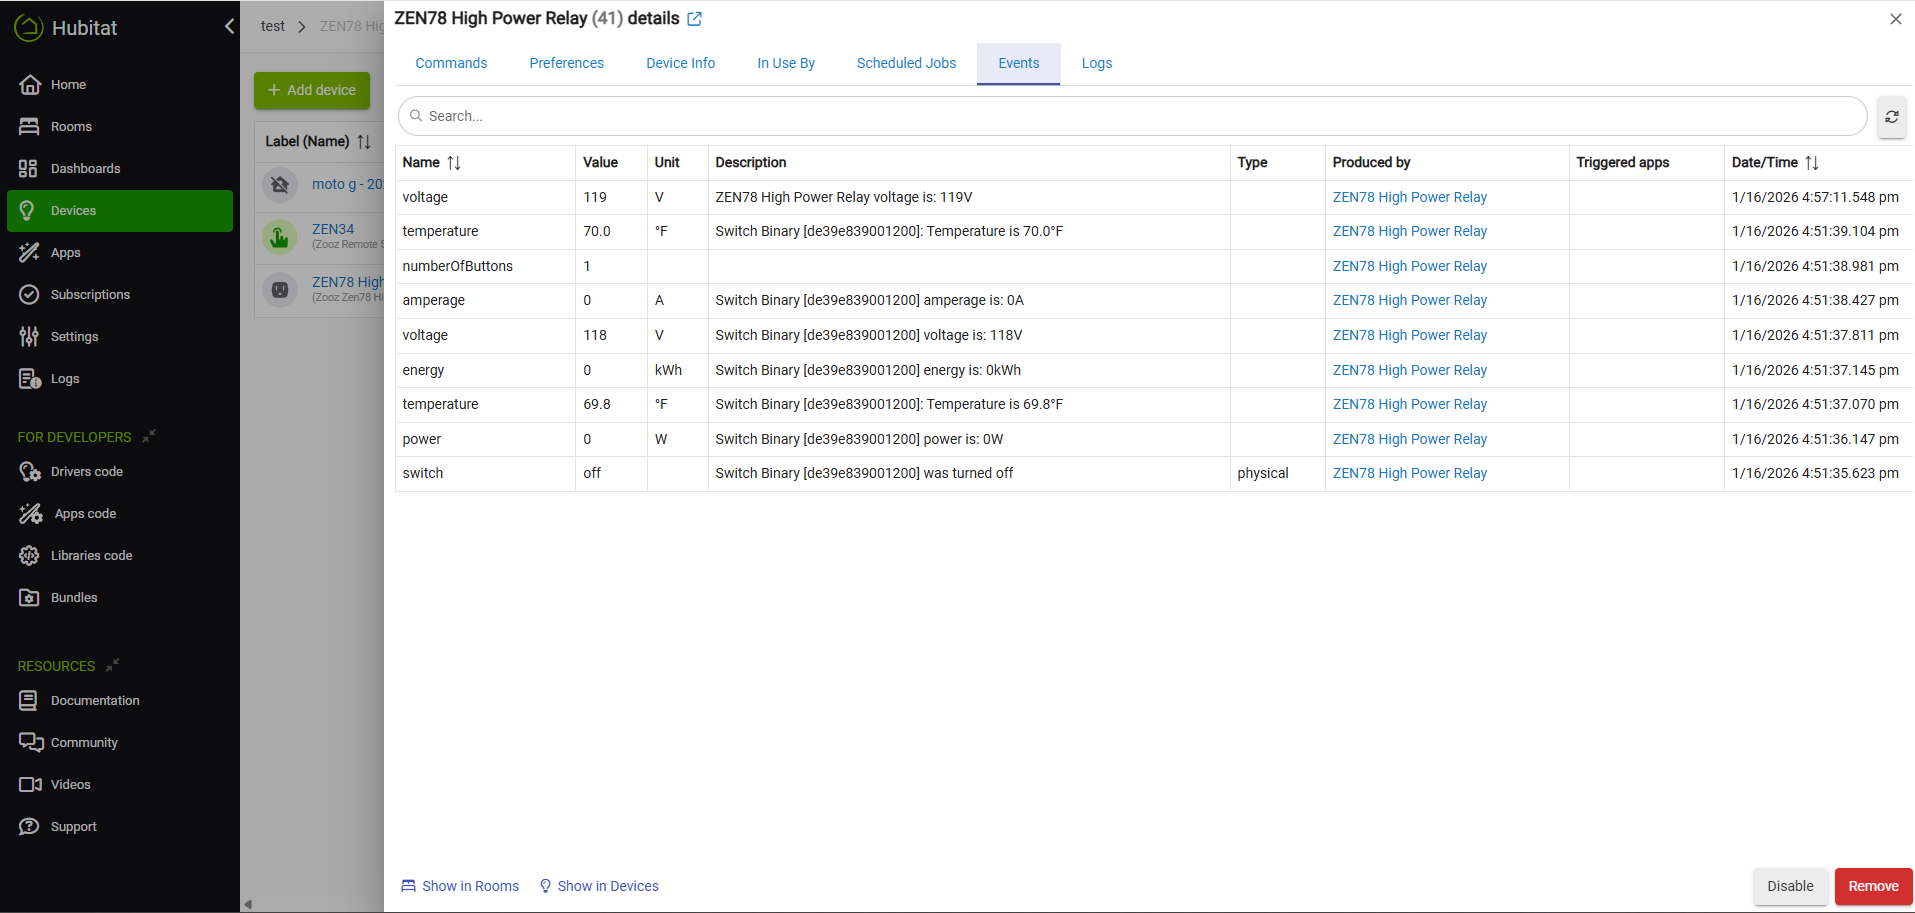Open Rooms in sidebar
The image size is (1915, 913).
[71, 127]
